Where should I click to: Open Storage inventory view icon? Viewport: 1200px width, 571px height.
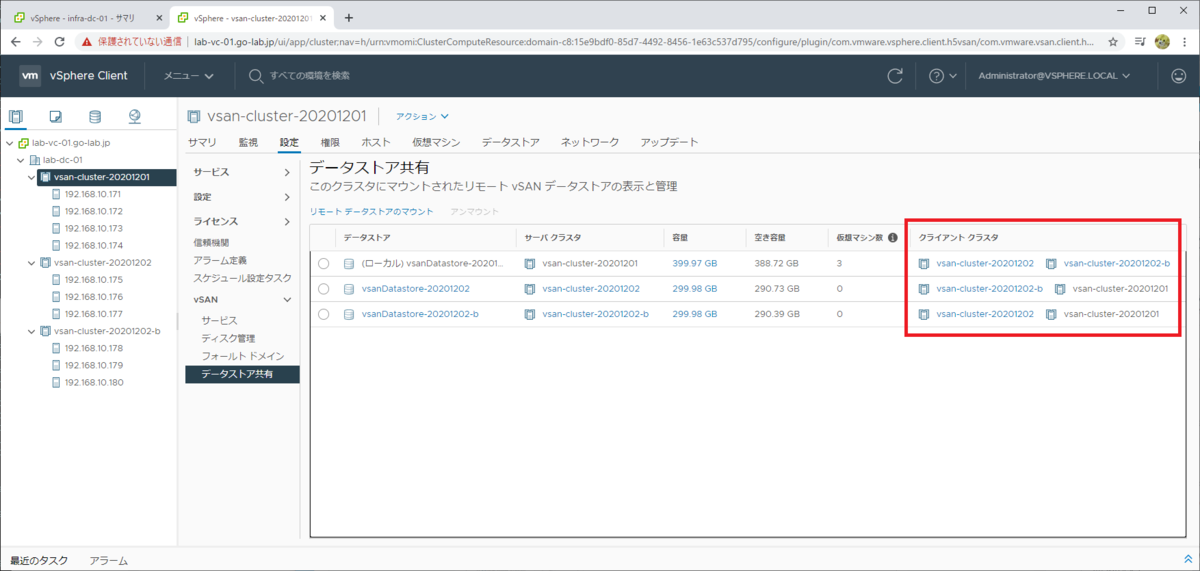pyautogui.click(x=95, y=116)
